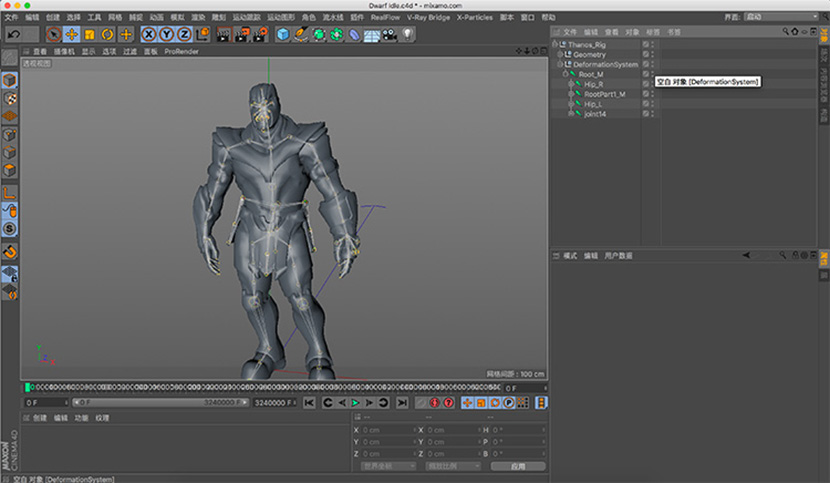The width and height of the screenshot is (830, 483).
Task: Go to the start of animation
Action: pos(309,403)
